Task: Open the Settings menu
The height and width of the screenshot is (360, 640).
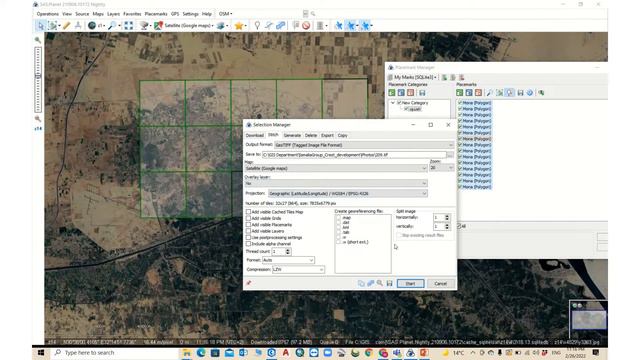Action: [x=190, y=14]
